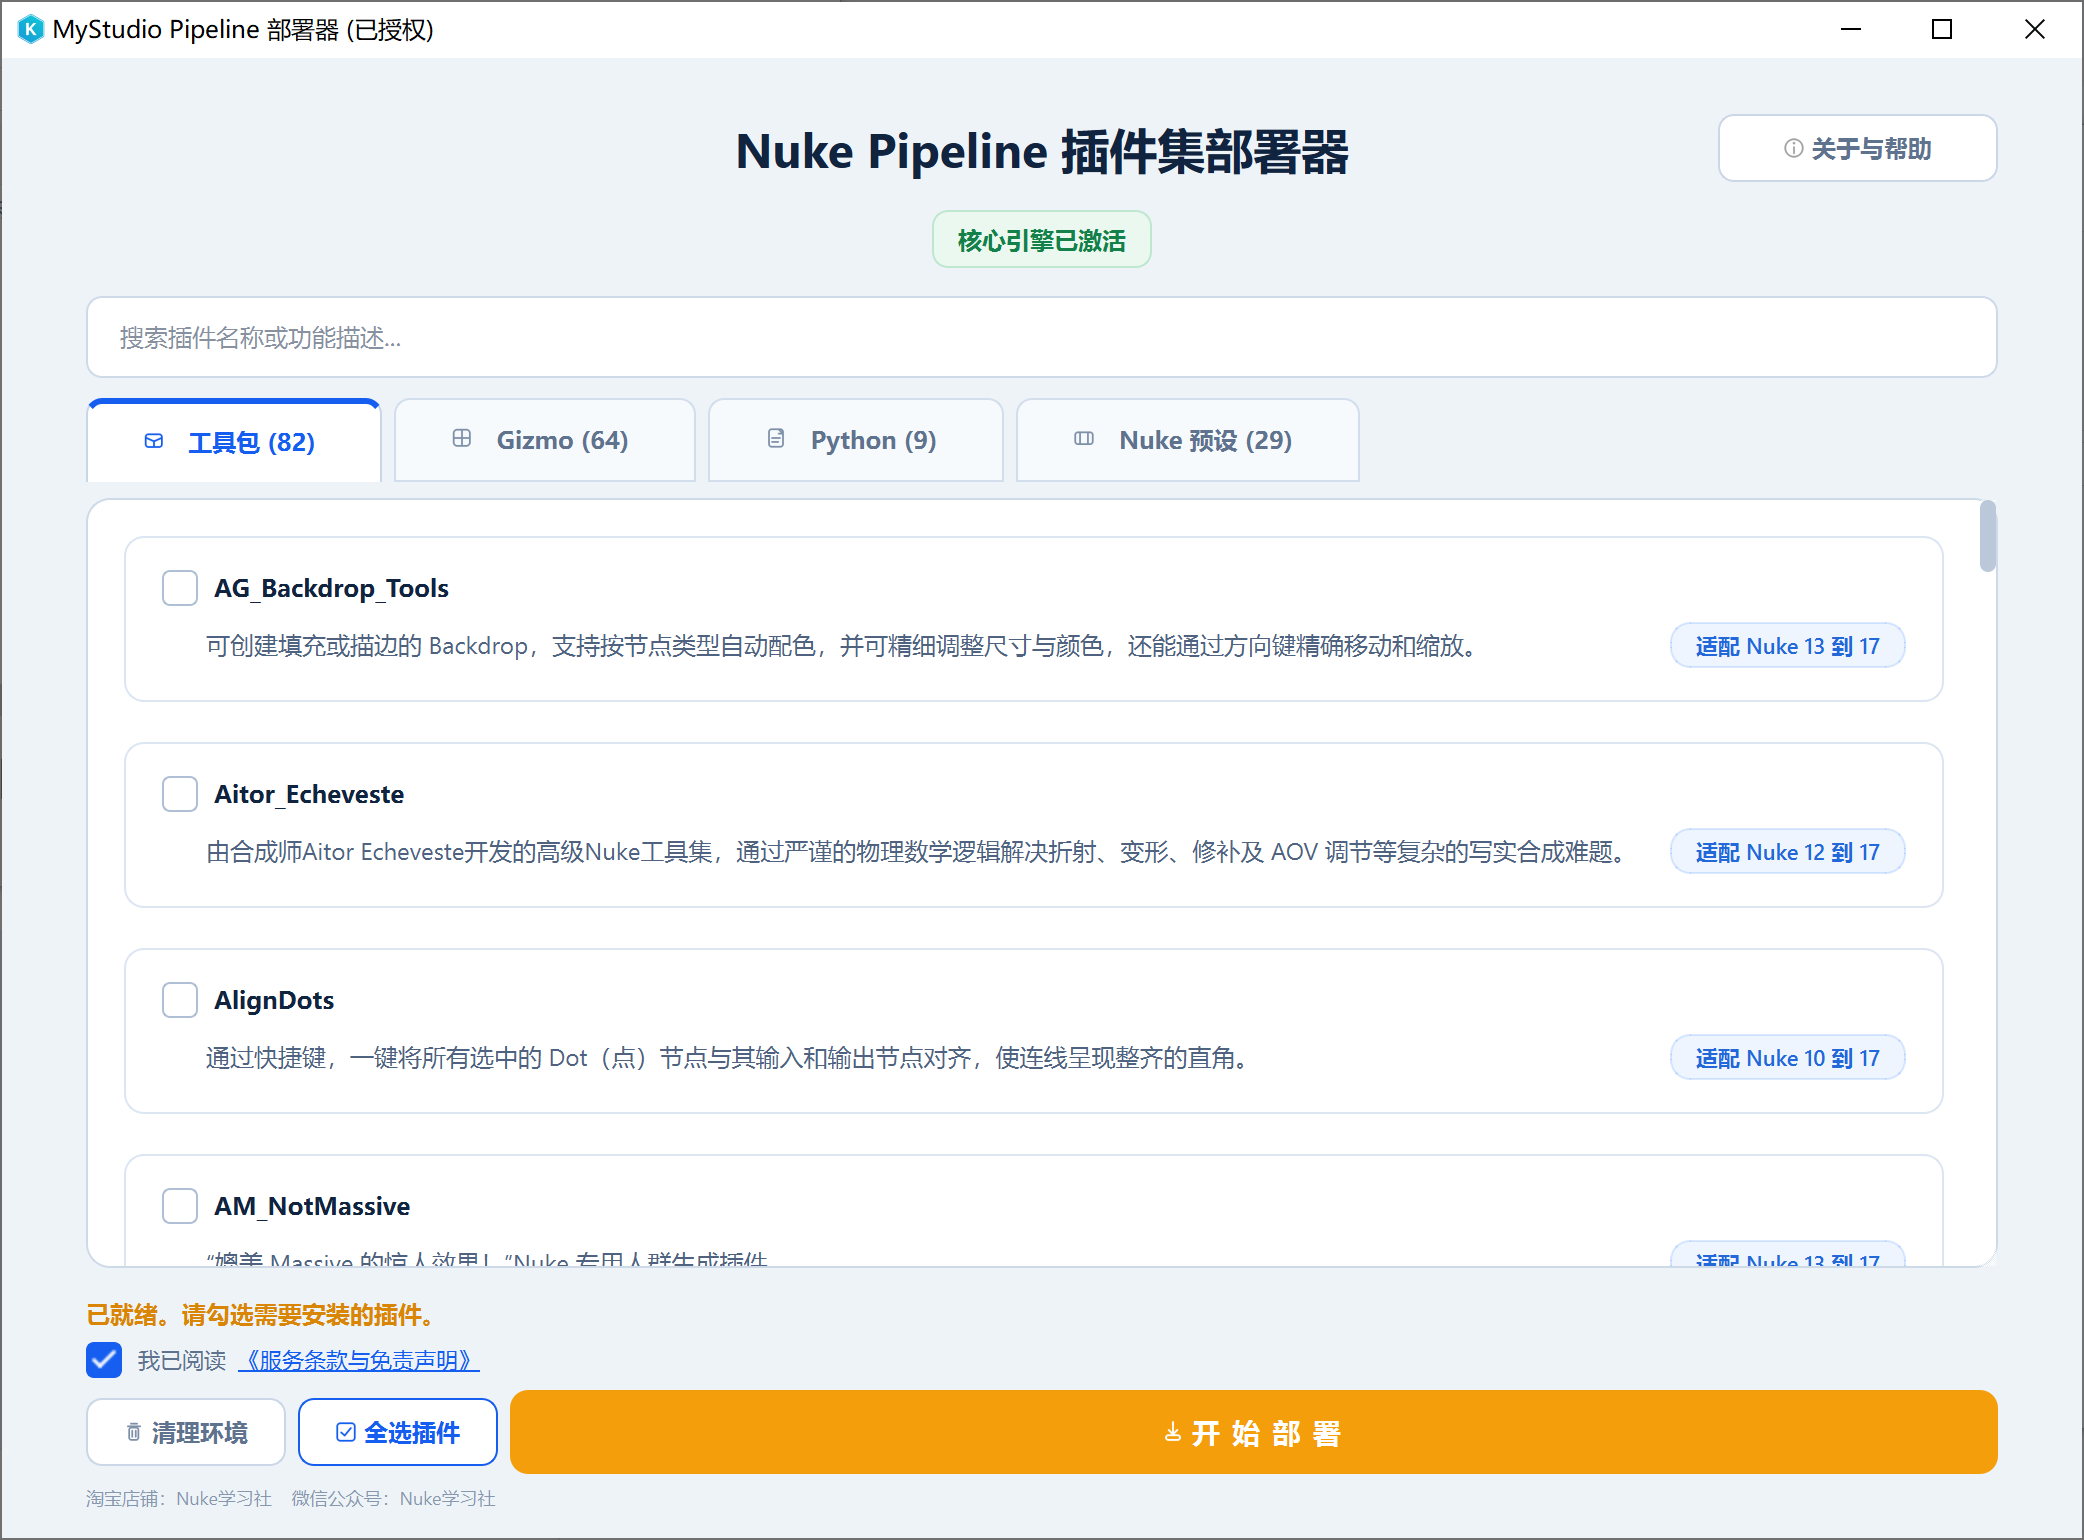The image size is (2084, 1540).
Task: Switch to the Gizmo (64) tab
Action: point(545,440)
